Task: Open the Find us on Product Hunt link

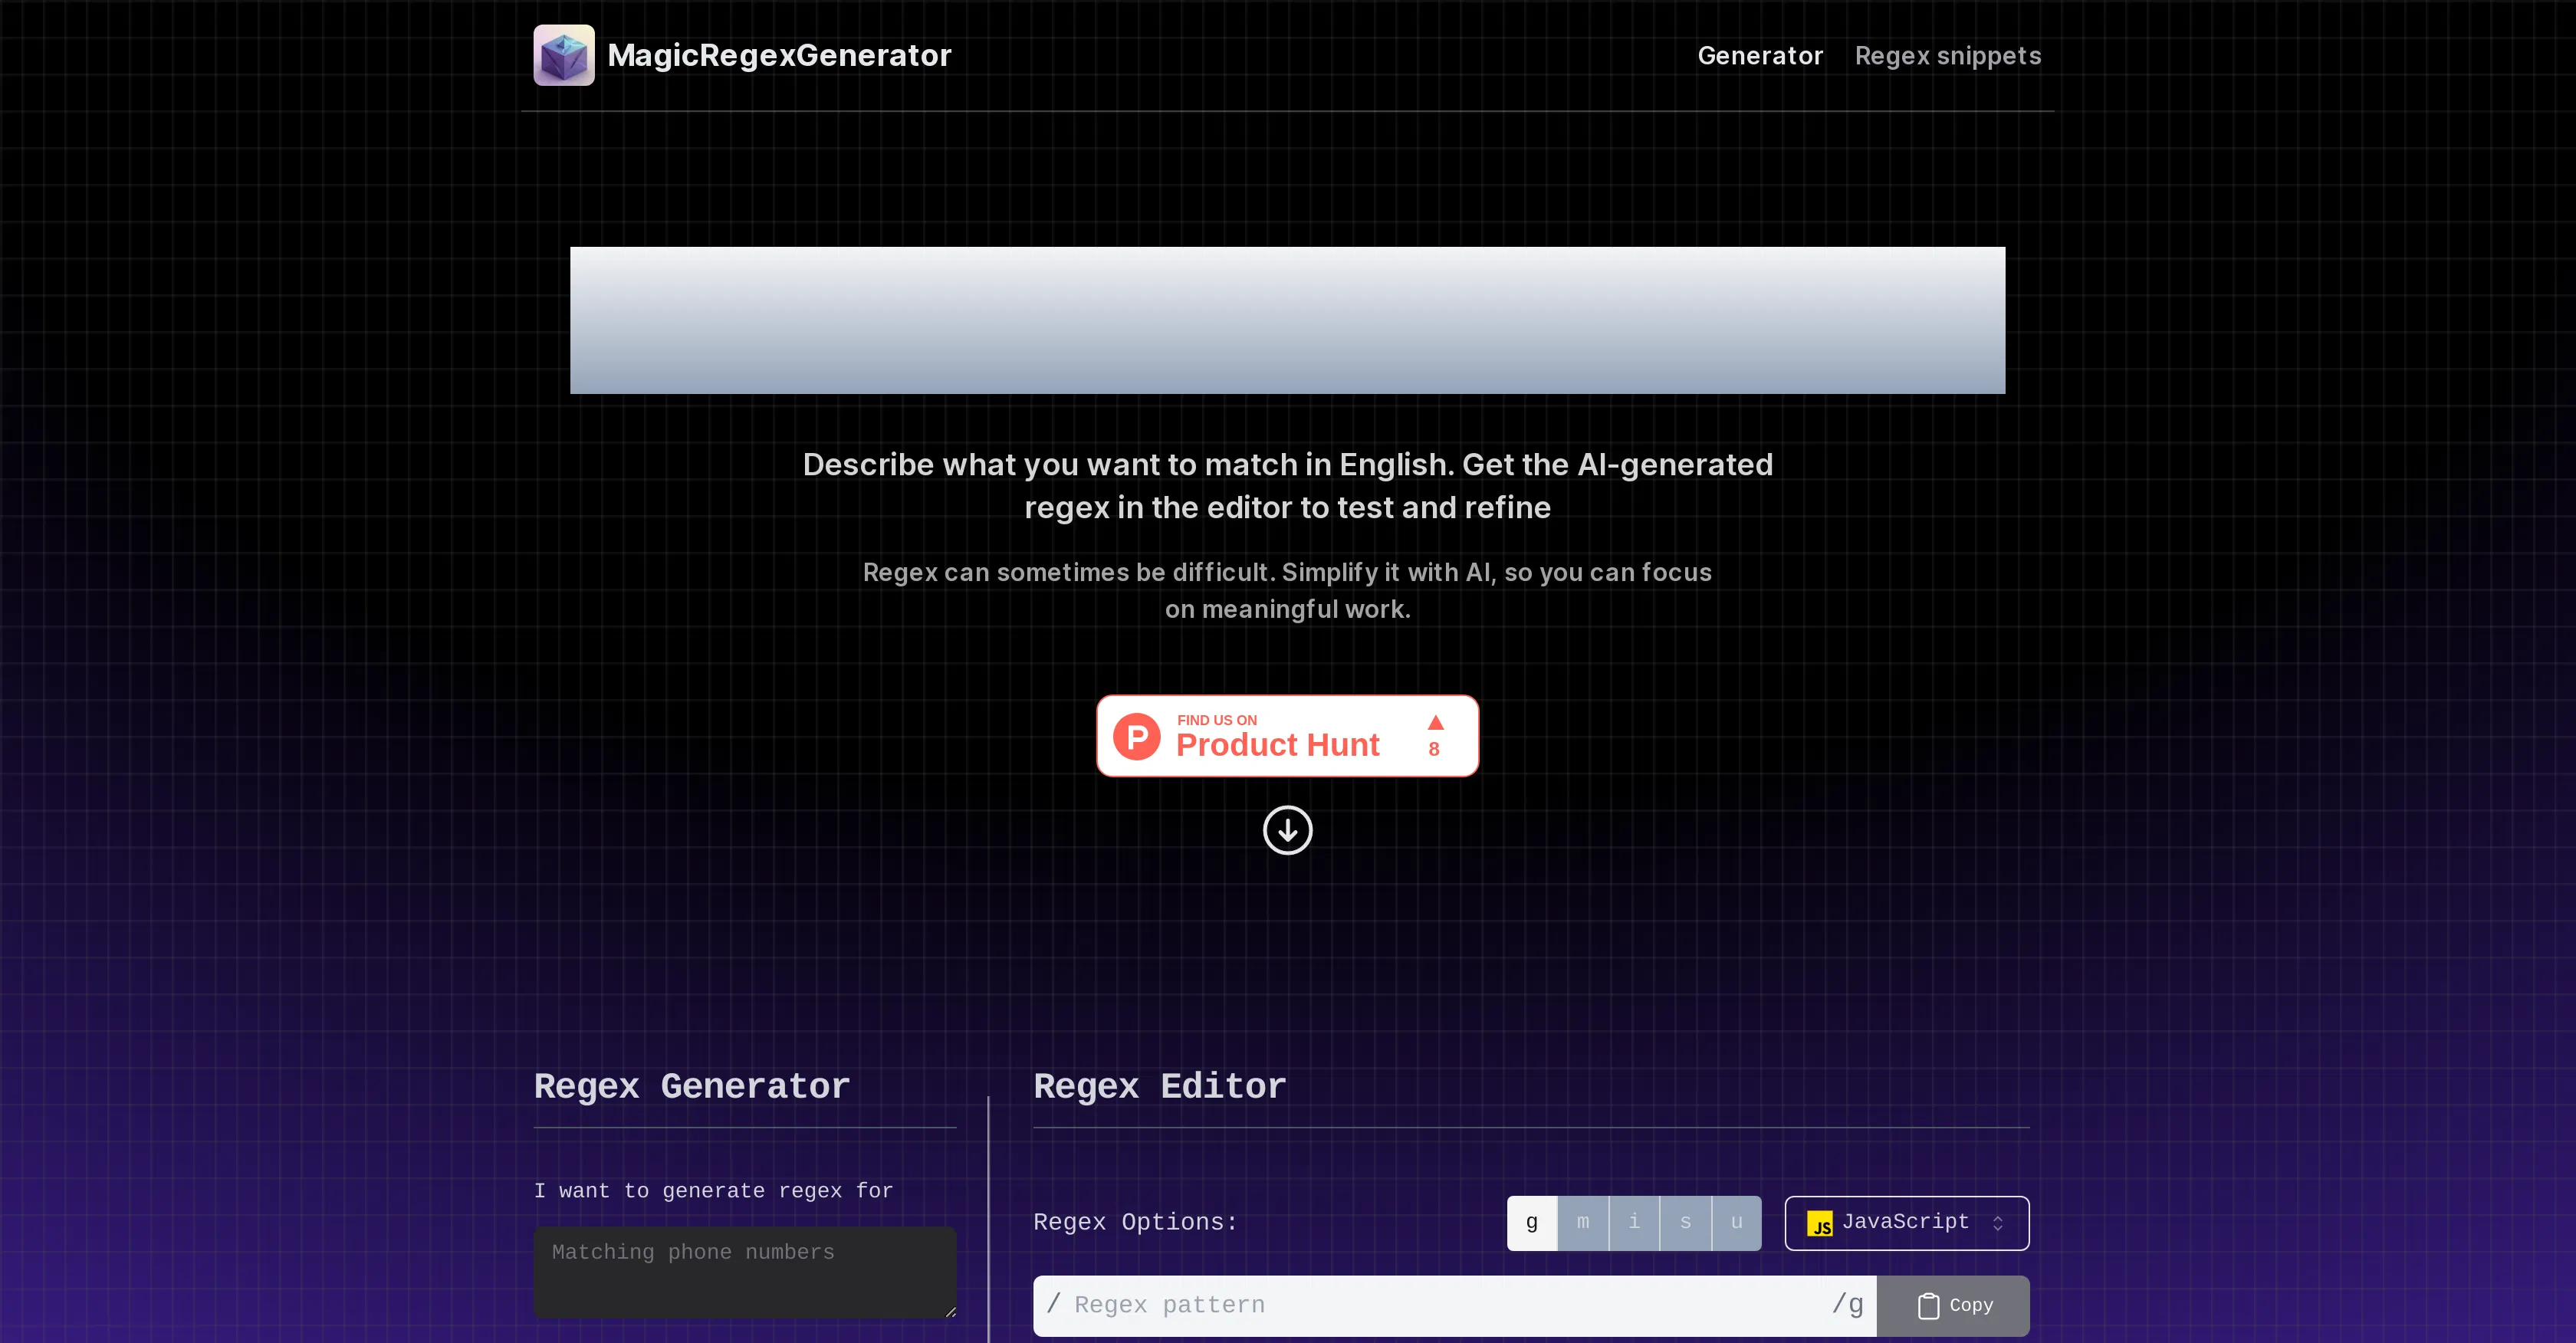Action: 1287,735
